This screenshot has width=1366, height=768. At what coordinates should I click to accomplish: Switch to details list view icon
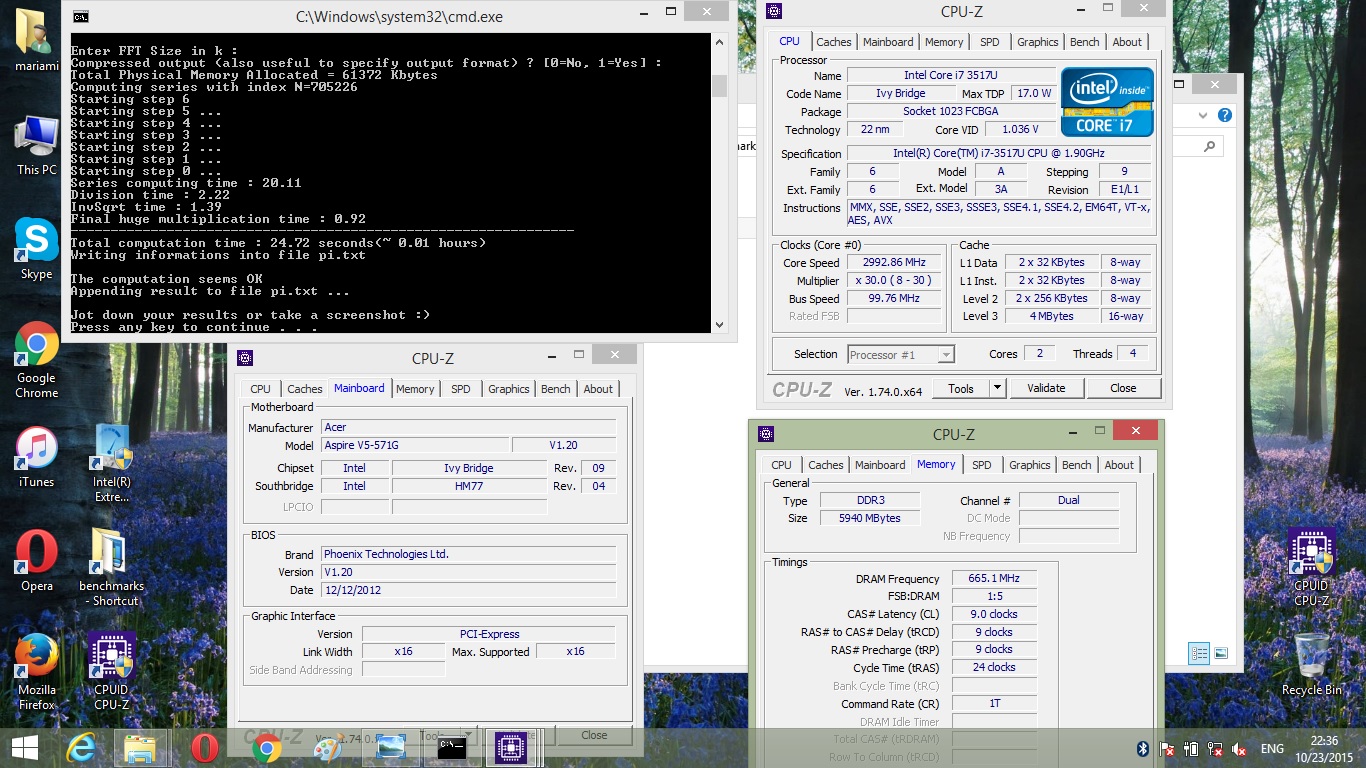(1199, 654)
